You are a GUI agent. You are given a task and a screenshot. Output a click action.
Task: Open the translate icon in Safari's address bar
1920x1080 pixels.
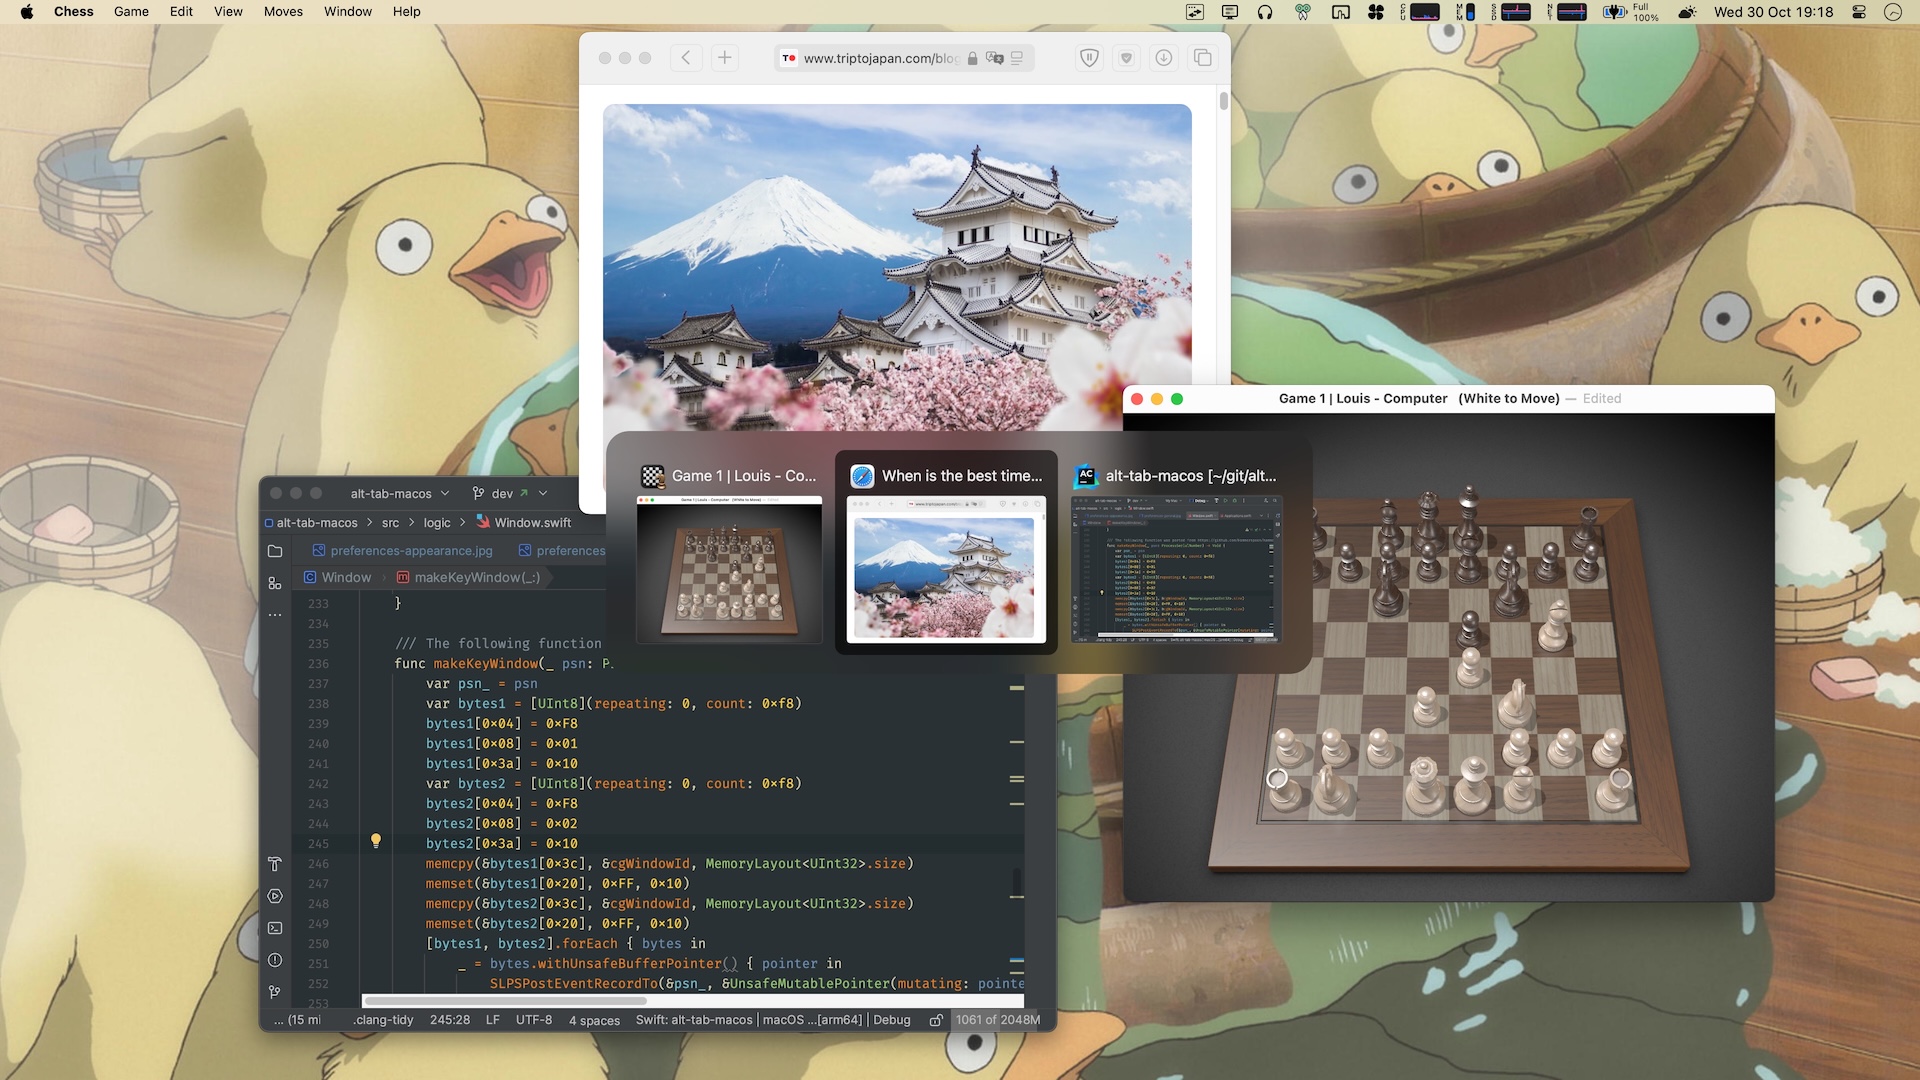(x=996, y=59)
